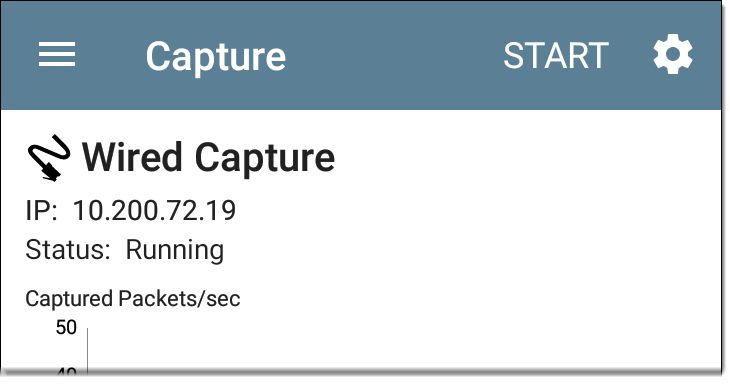Click the Wired Capture heading
The height and width of the screenshot is (386, 730).
pyautogui.click(x=209, y=158)
